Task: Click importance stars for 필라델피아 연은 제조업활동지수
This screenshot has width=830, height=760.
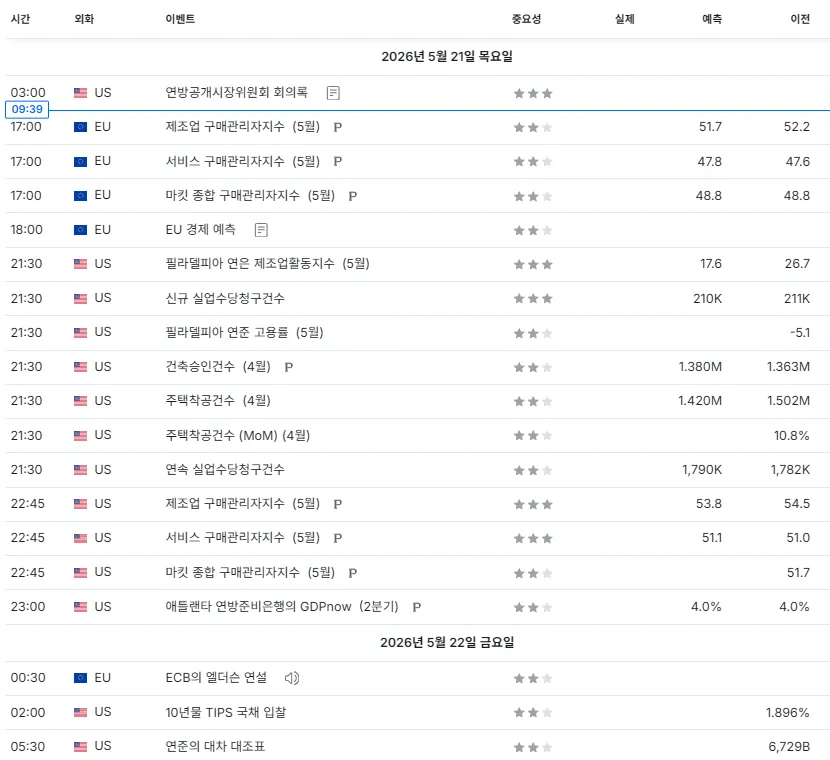Action: click(x=533, y=264)
